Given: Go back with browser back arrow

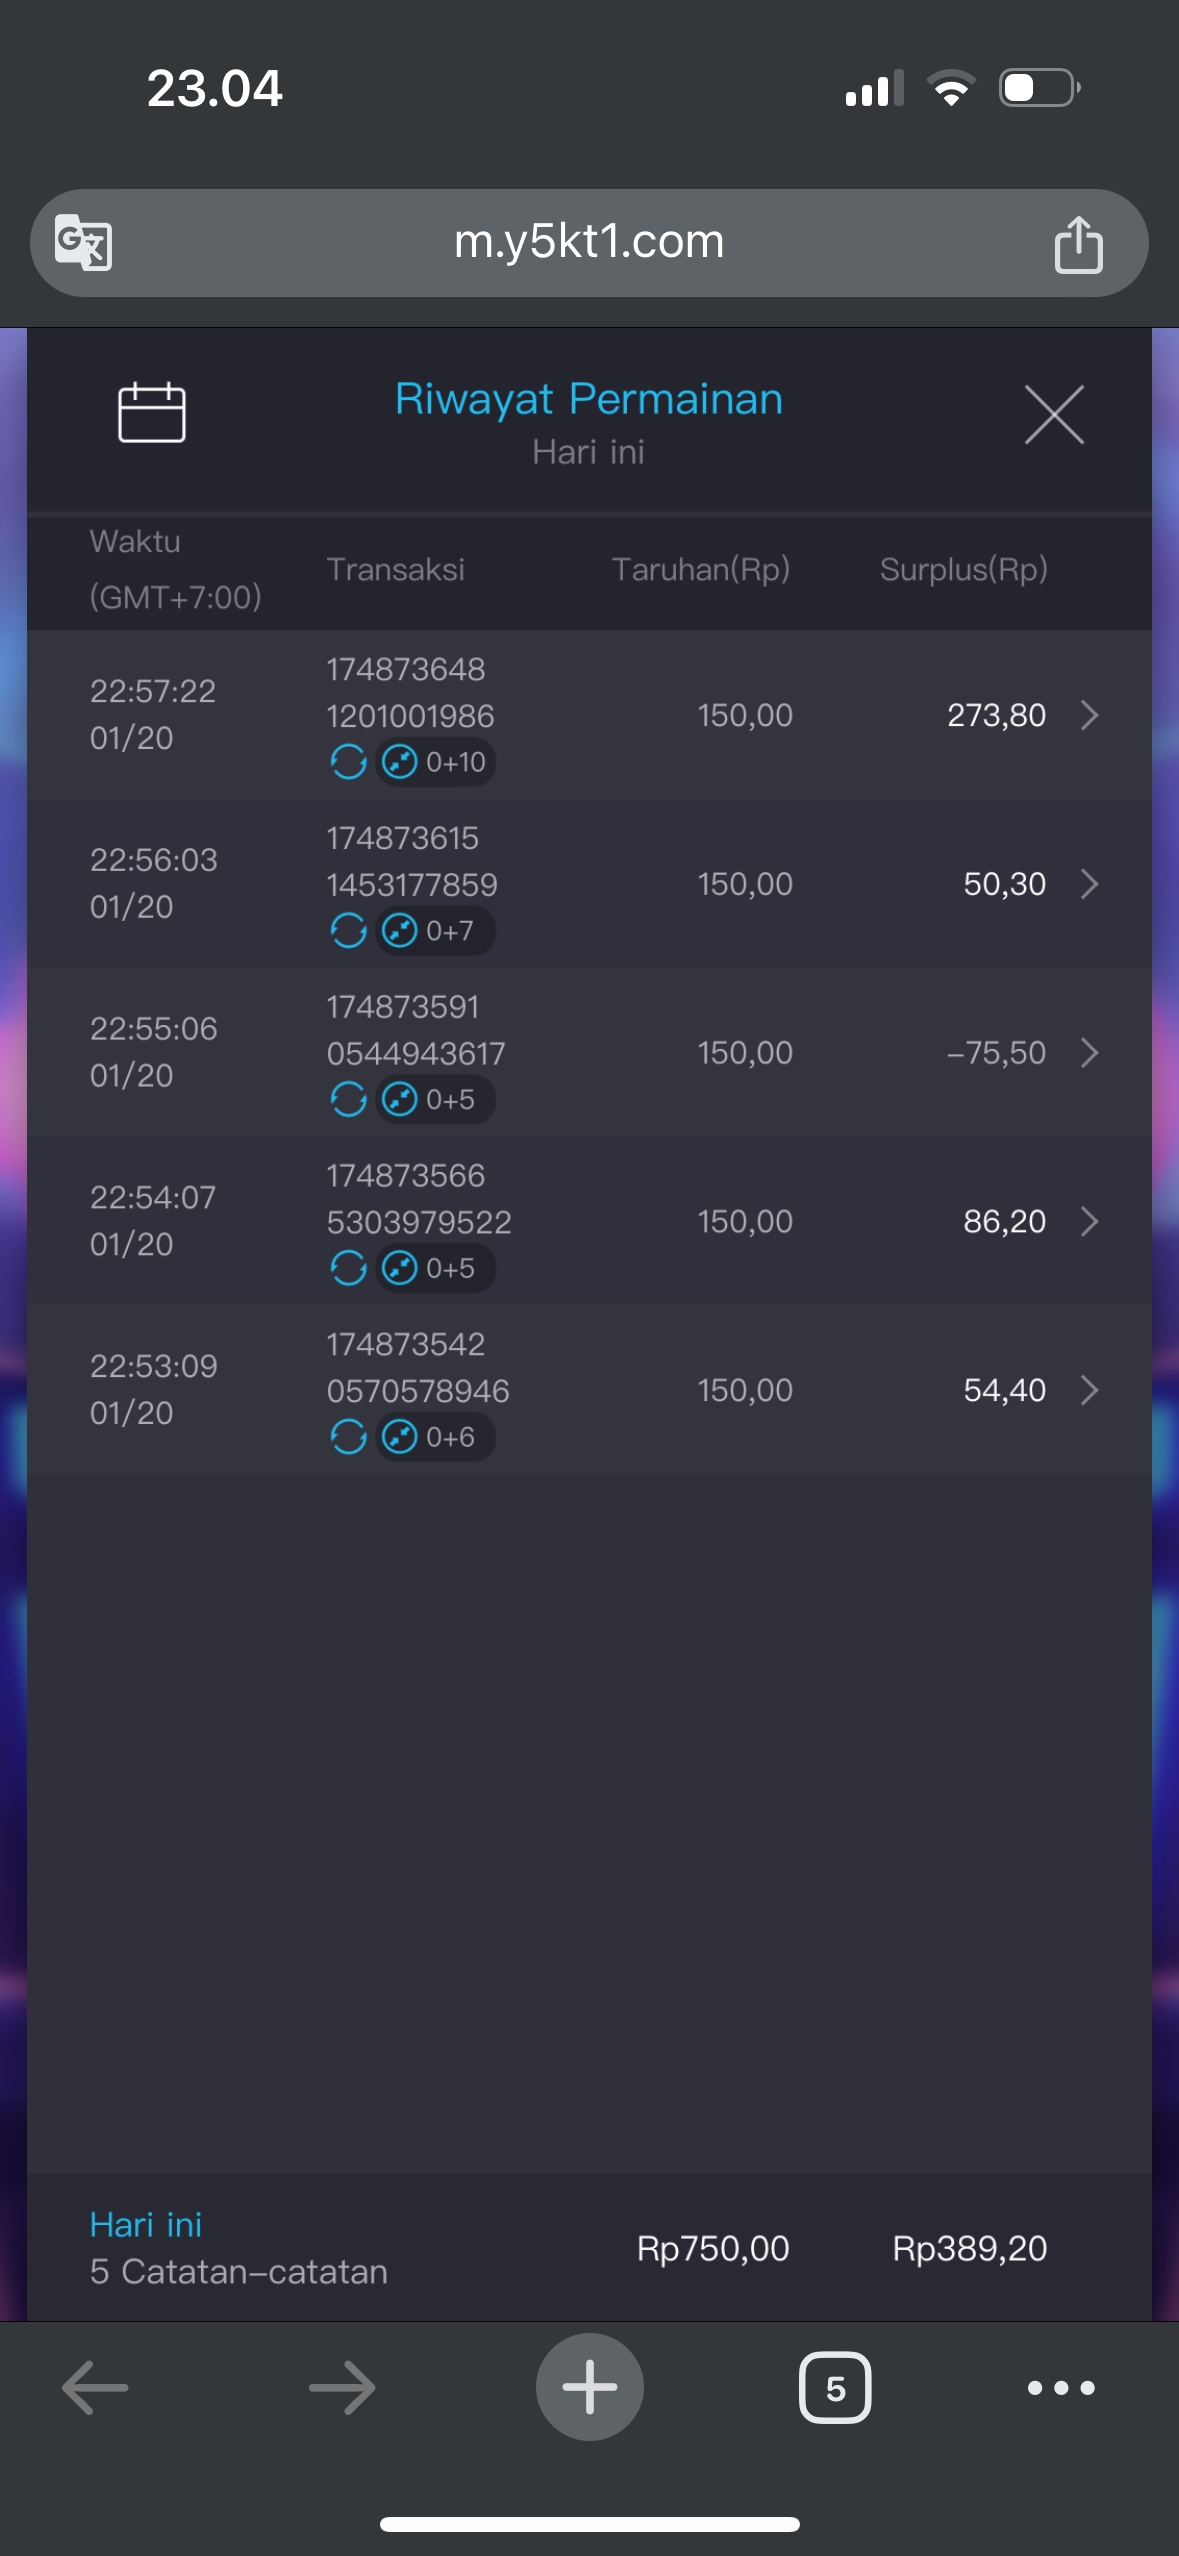Looking at the screenshot, I should click(x=95, y=2388).
